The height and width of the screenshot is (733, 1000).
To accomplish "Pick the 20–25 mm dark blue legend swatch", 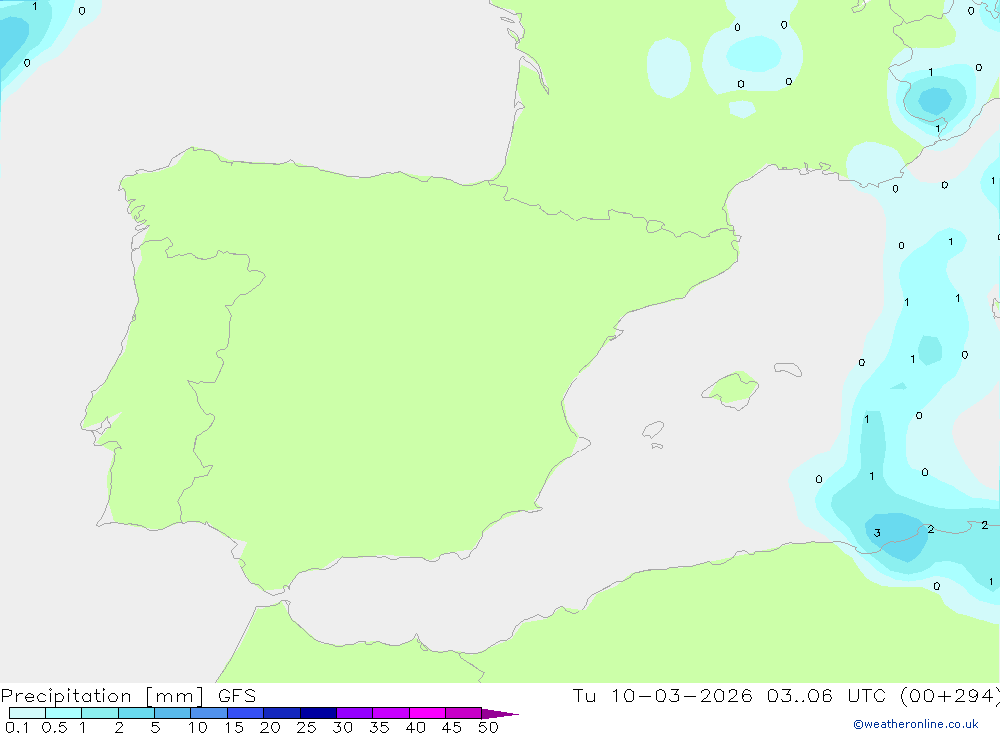I will (x=282, y=713).
